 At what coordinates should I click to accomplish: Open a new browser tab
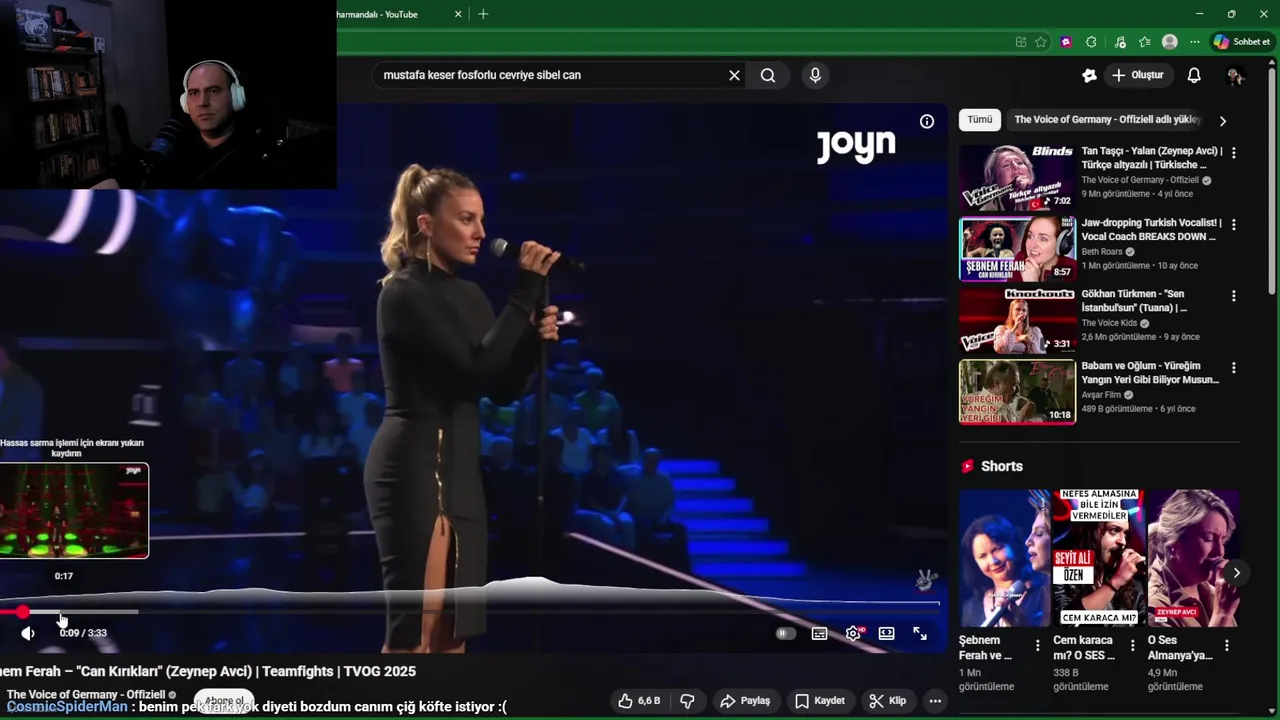coord(483,14)
